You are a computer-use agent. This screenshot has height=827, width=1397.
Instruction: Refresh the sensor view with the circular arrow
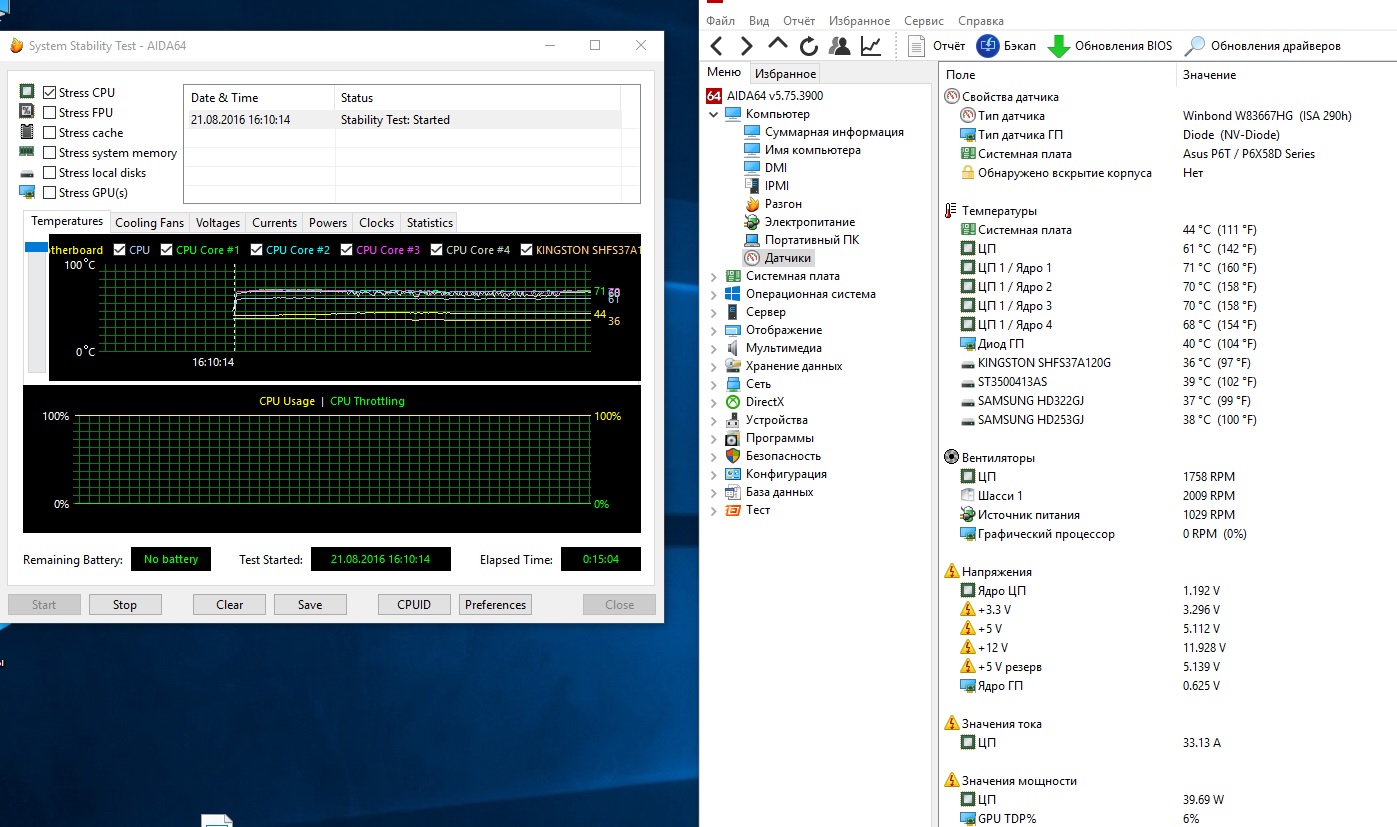(x=809, y=46)
